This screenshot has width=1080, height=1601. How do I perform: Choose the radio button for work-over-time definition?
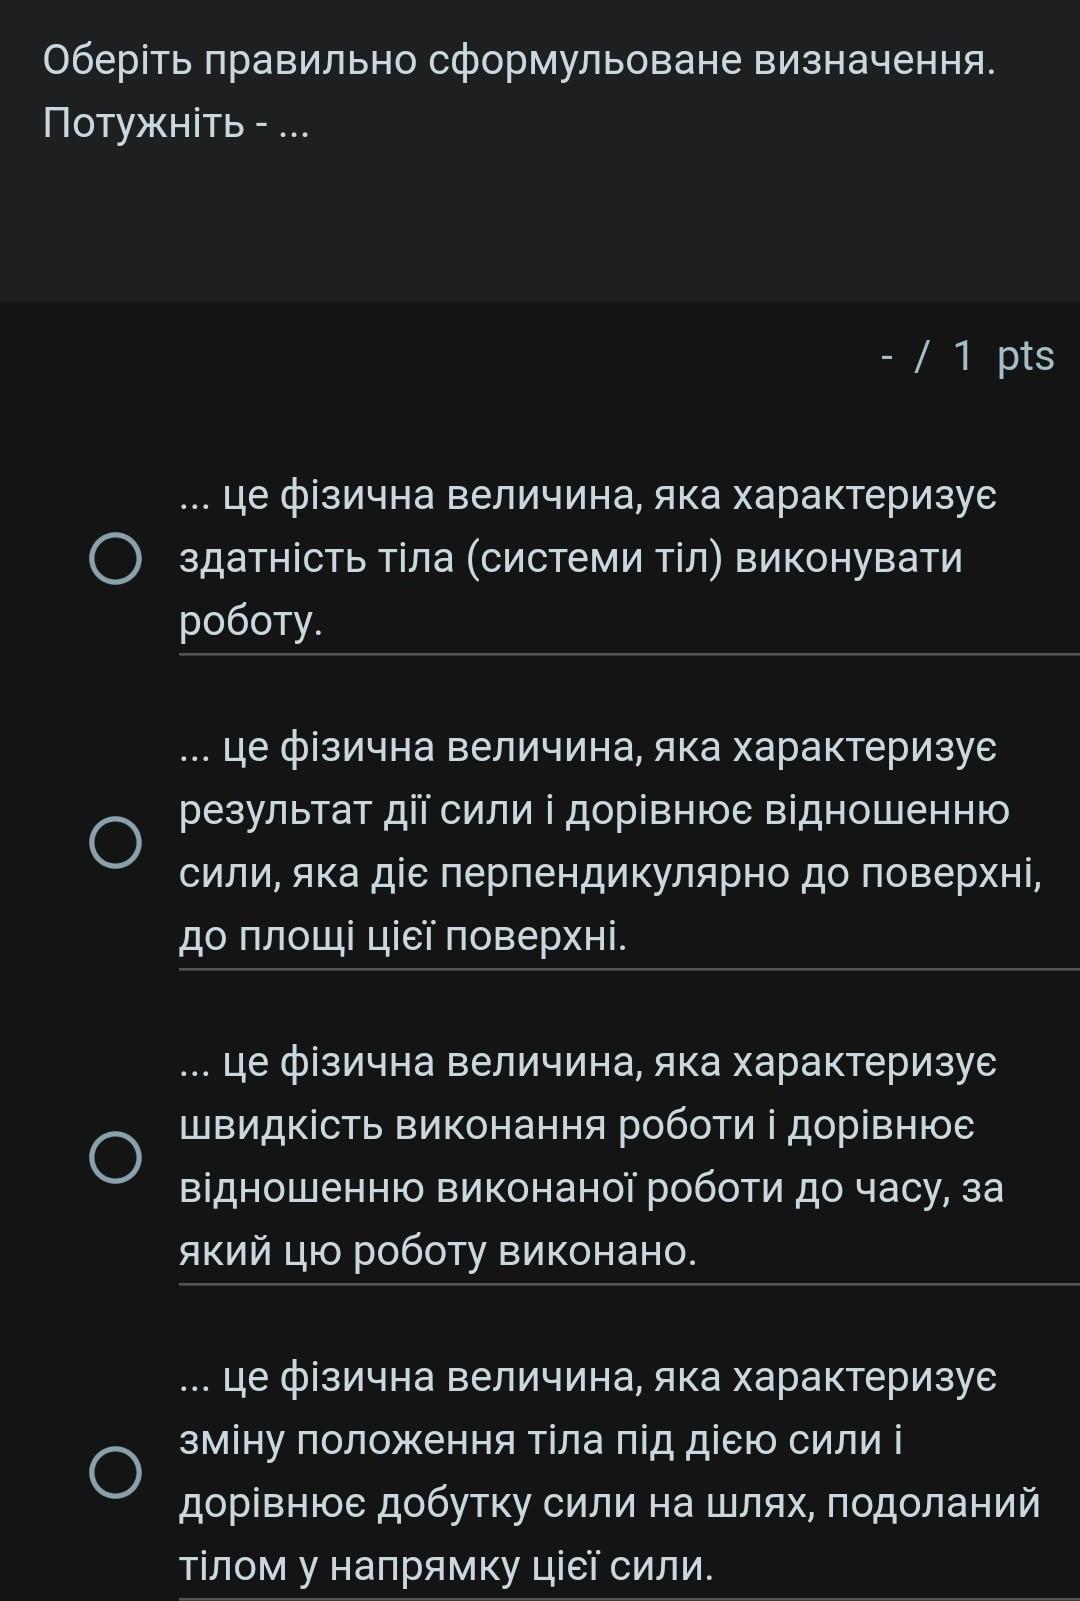(x=114, y=1157)
